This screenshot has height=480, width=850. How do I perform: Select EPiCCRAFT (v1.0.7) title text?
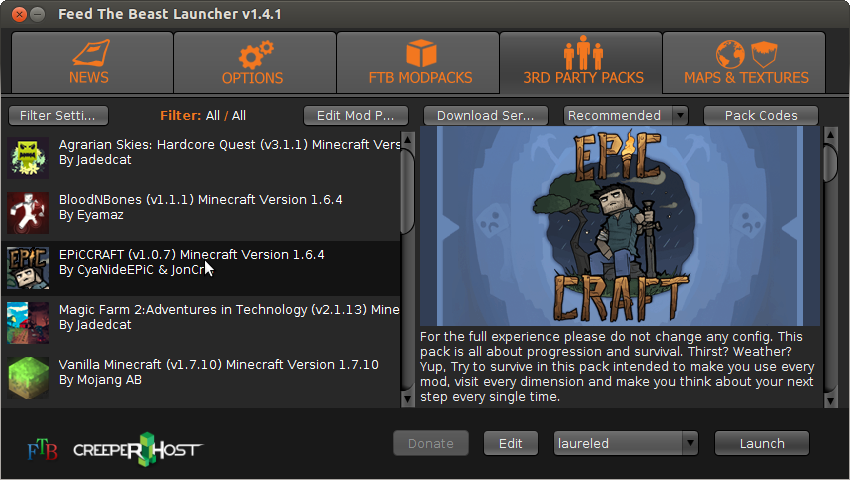pos(191,254)
